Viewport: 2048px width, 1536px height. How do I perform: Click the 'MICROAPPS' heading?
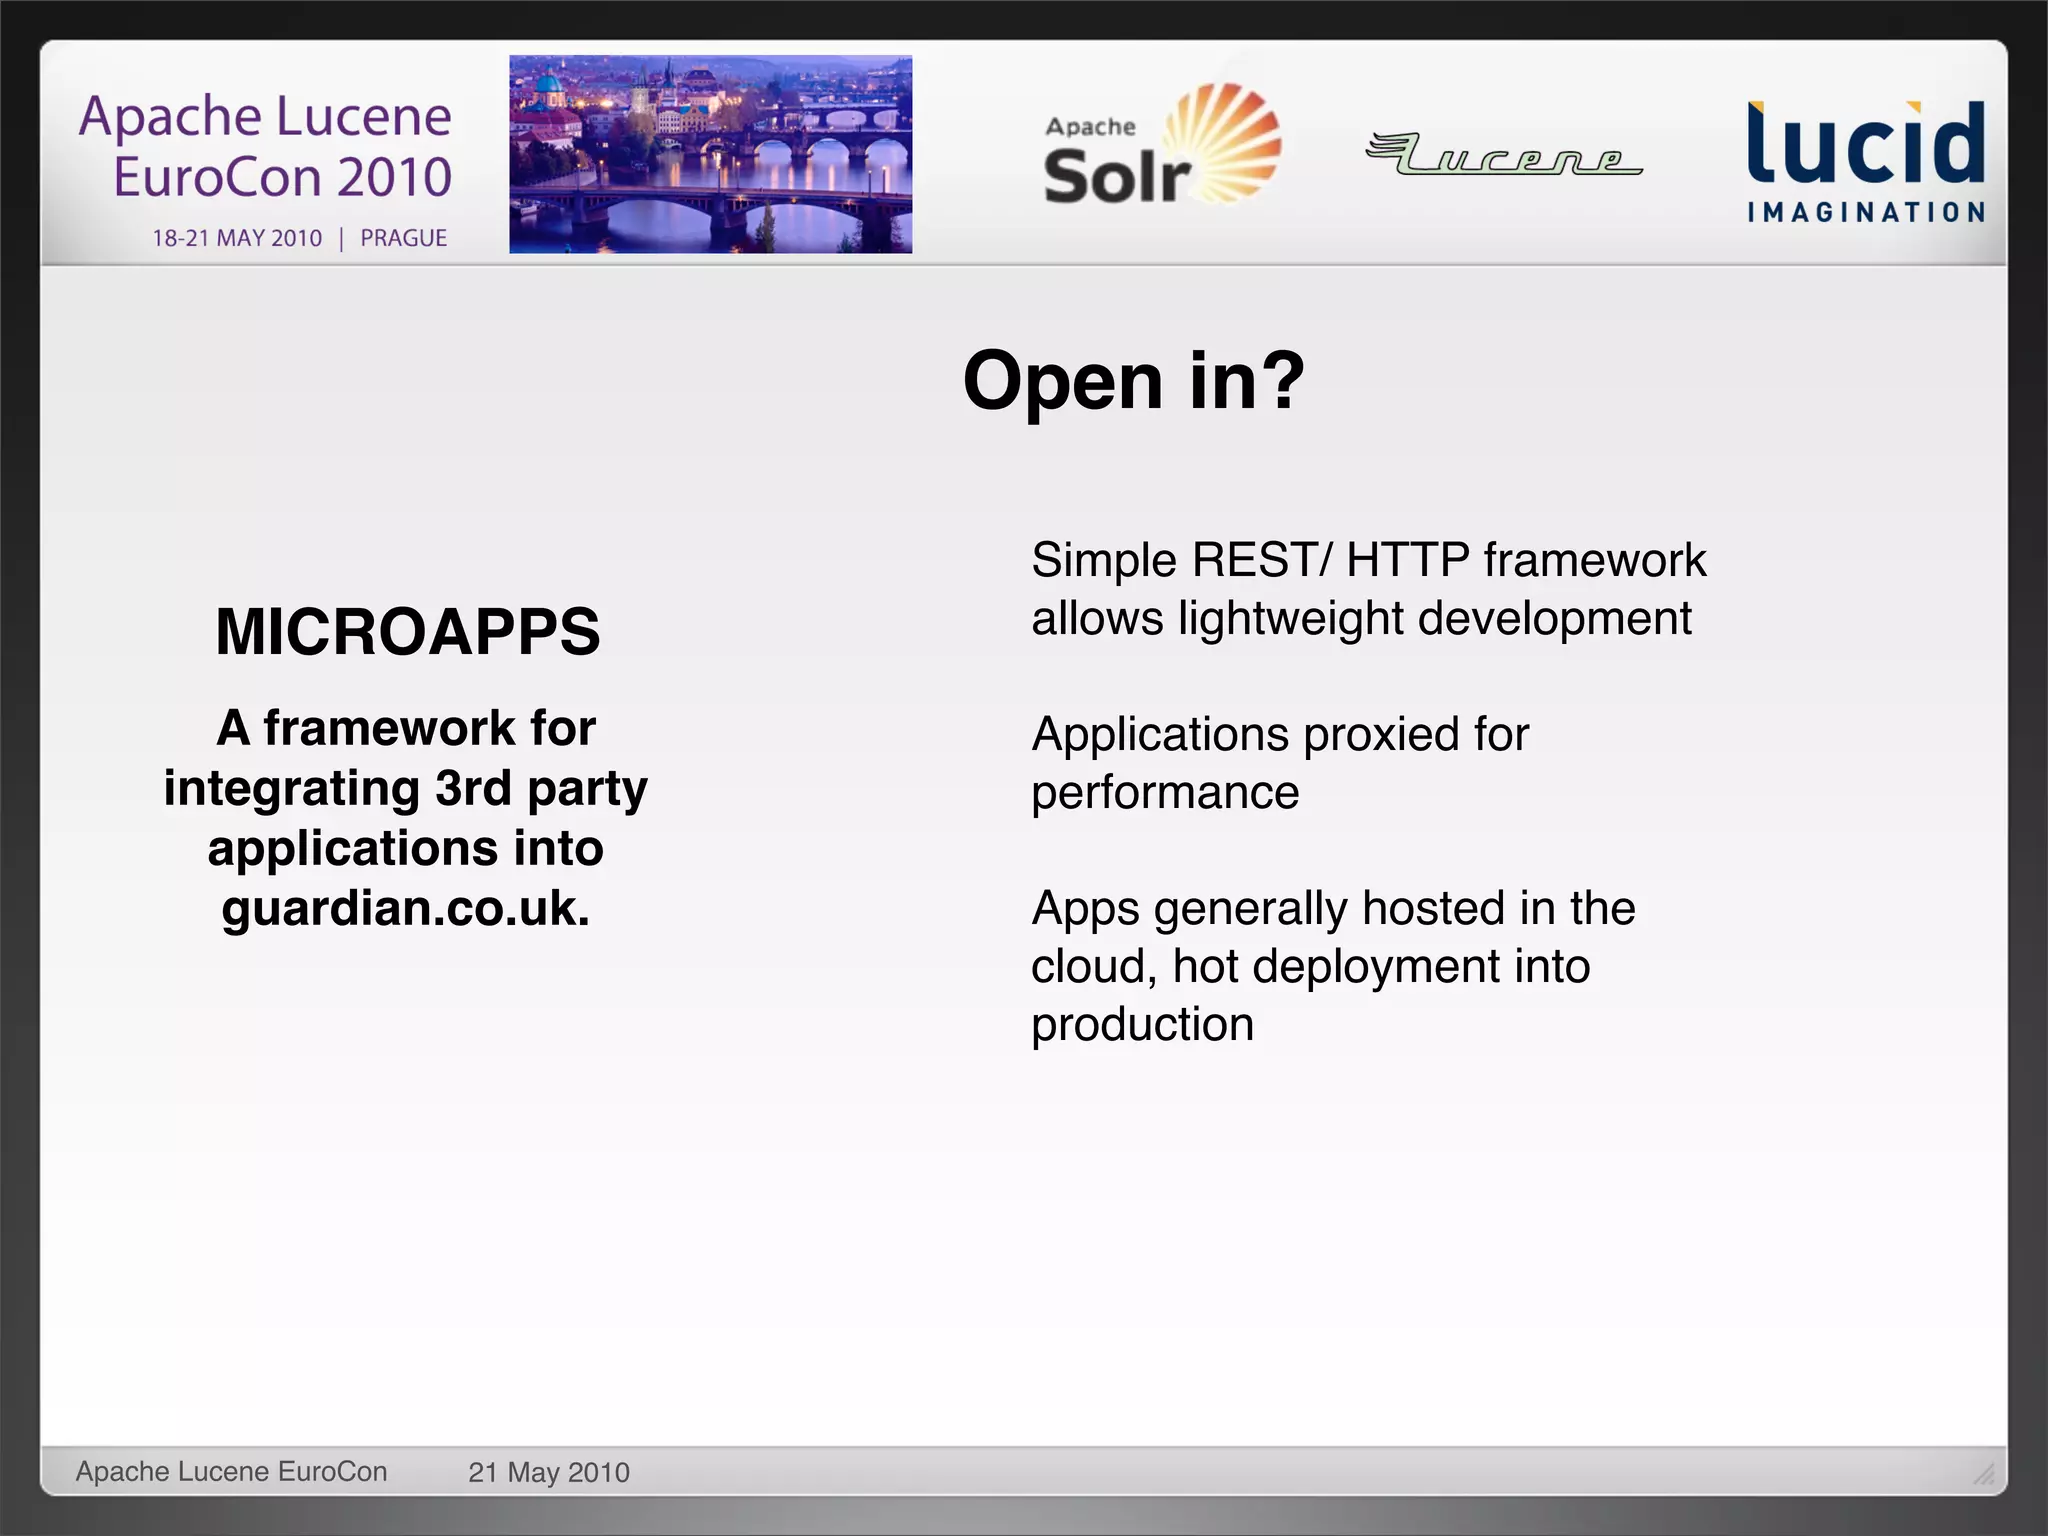[x=408, y=632]
